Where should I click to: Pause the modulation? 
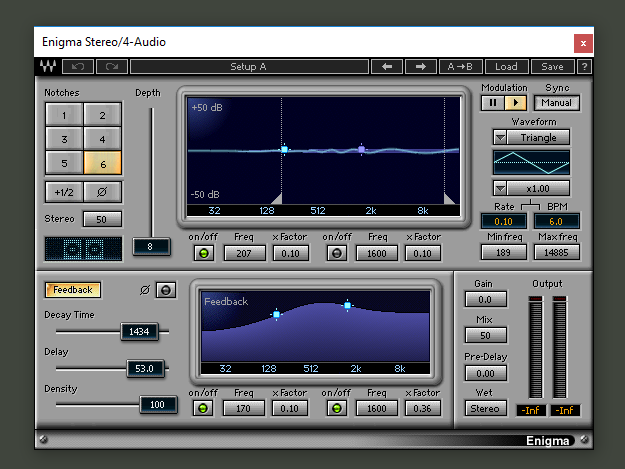tap(493, 103)
